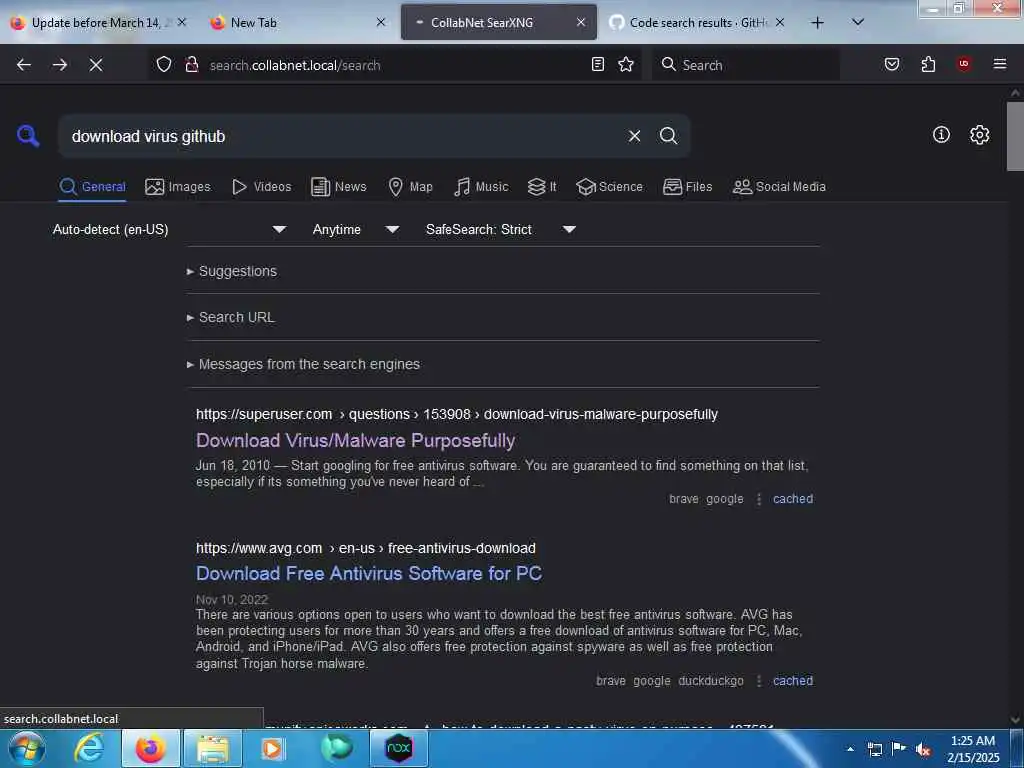Viewport: 1024px width, 768px height.
Task: Switch to Videos search category
Action: (262, 187)
